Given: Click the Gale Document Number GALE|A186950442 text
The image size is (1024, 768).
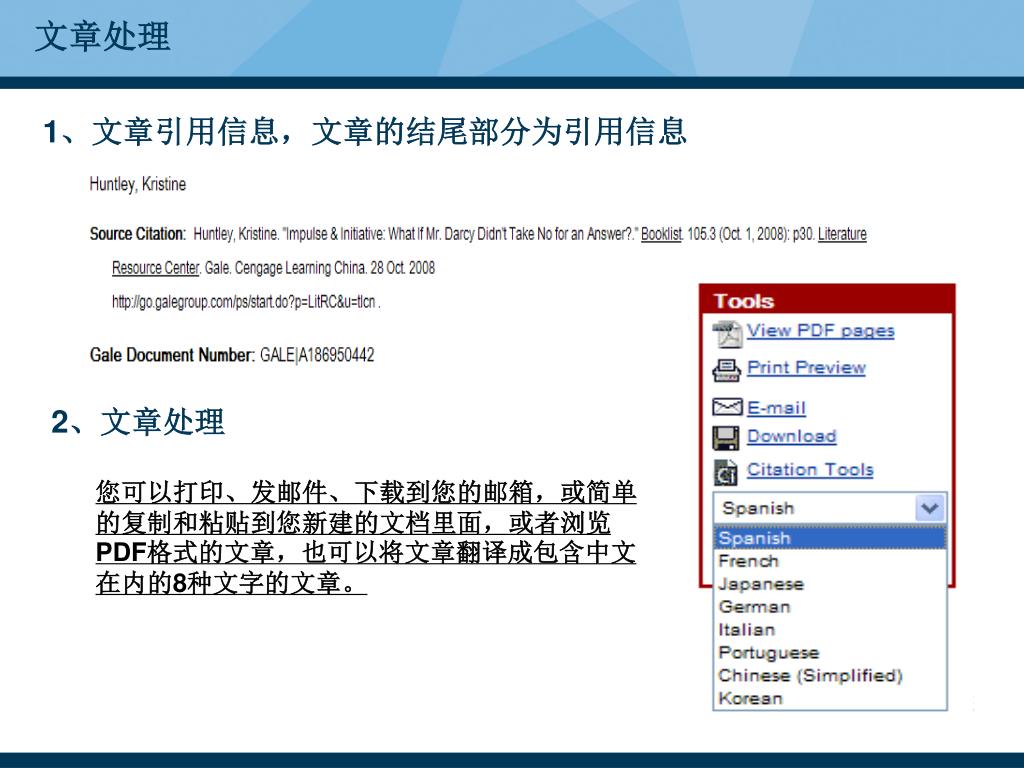Looking at the screenshot, I should coord(232,355).
